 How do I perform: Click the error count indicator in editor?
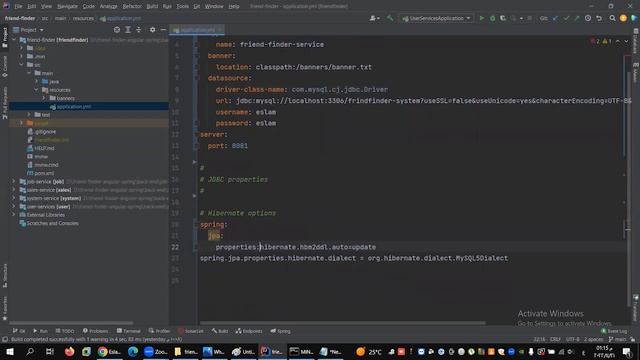595,41
